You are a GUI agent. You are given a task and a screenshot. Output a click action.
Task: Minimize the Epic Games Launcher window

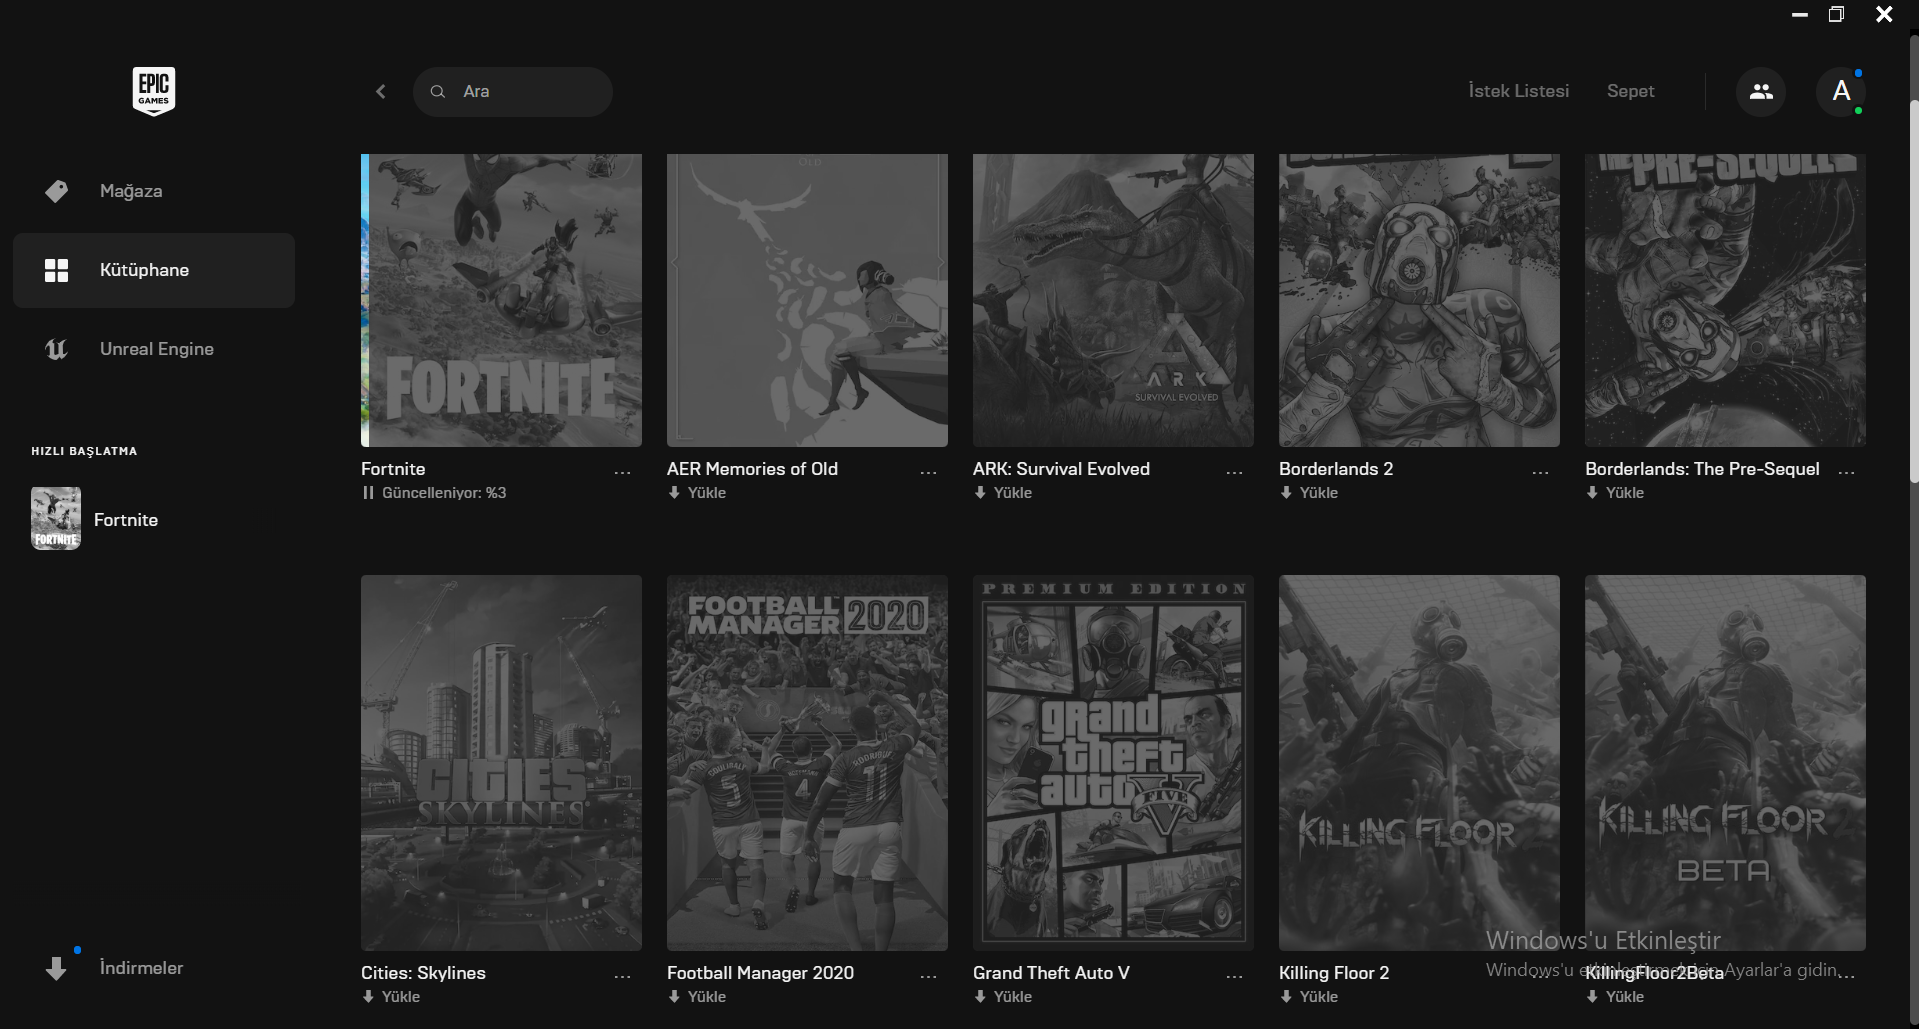1800,15
